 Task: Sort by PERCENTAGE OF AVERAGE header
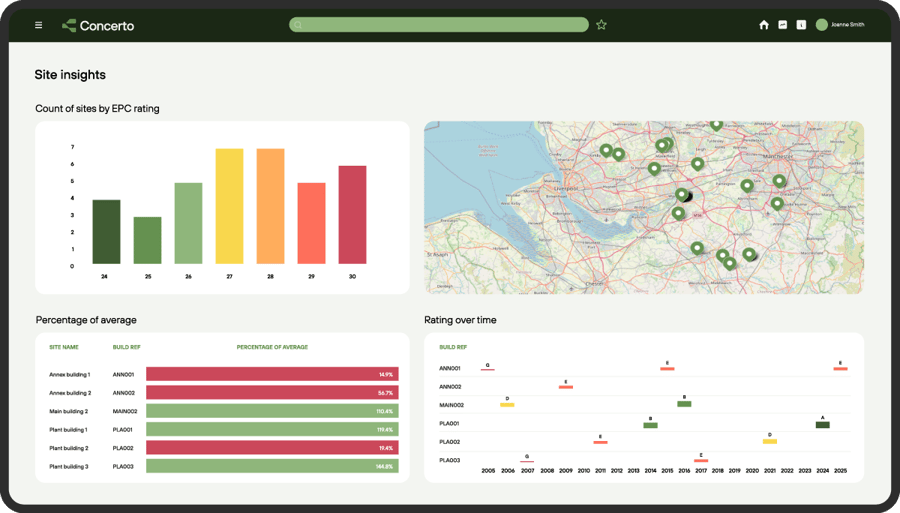pyautogui.click(x=272, y=347)
